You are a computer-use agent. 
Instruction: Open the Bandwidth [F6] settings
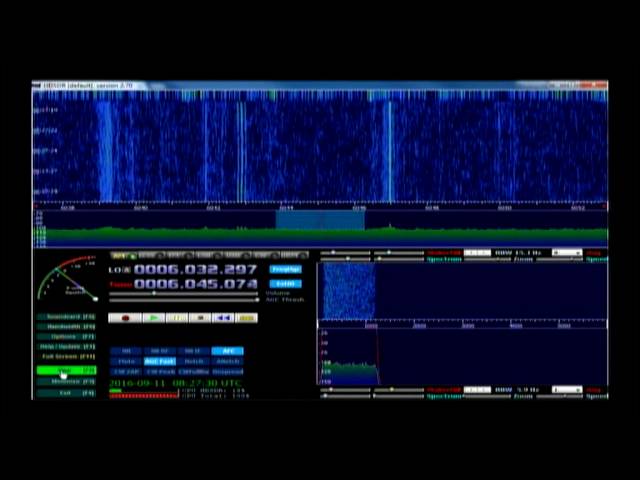(66, 327)
